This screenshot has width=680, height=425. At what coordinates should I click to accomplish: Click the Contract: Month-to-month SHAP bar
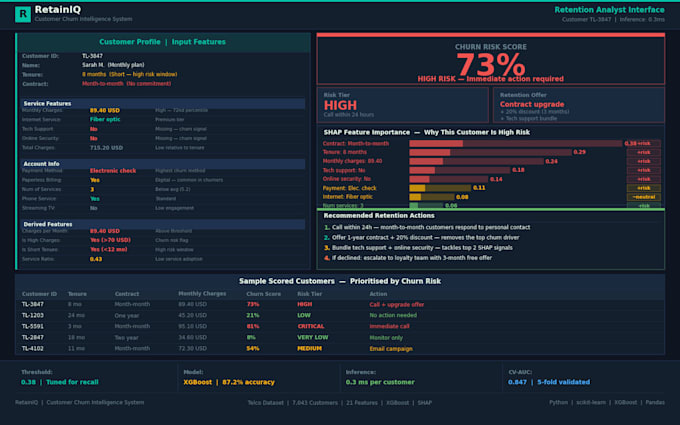[x=516, y=144]
